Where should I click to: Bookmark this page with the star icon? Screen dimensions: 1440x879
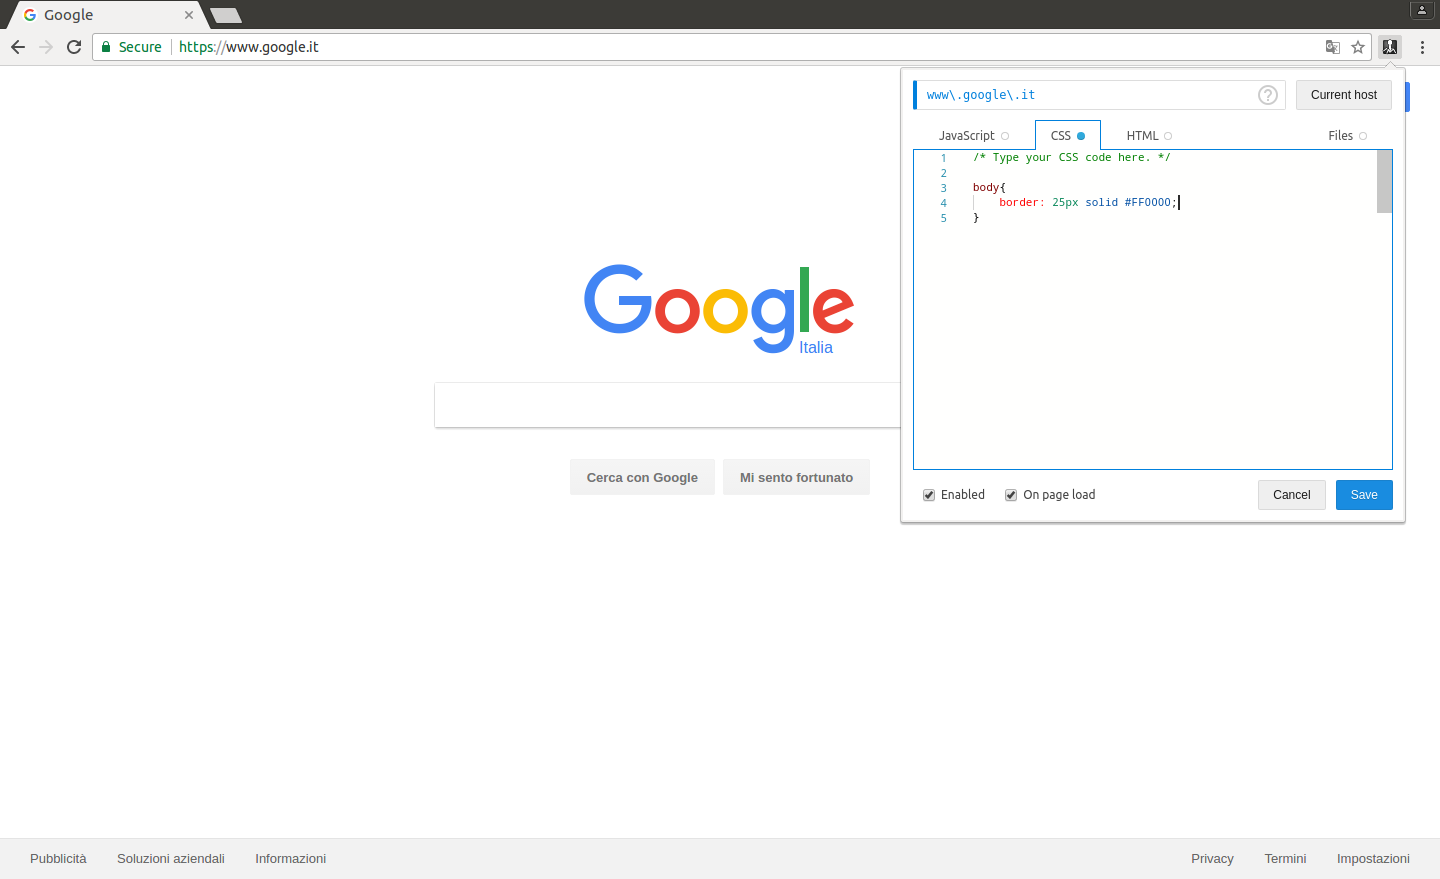tap(1358, 47)
